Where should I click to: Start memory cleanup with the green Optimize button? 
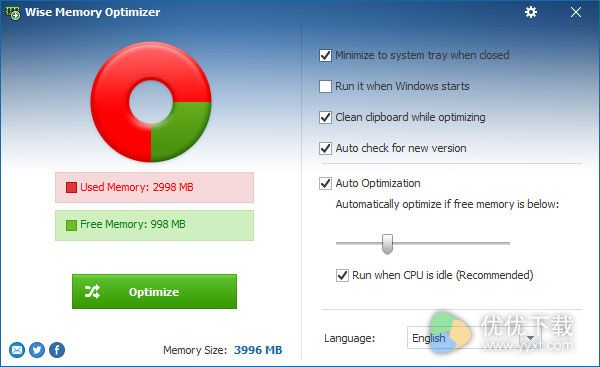click(x=154, y=292)
